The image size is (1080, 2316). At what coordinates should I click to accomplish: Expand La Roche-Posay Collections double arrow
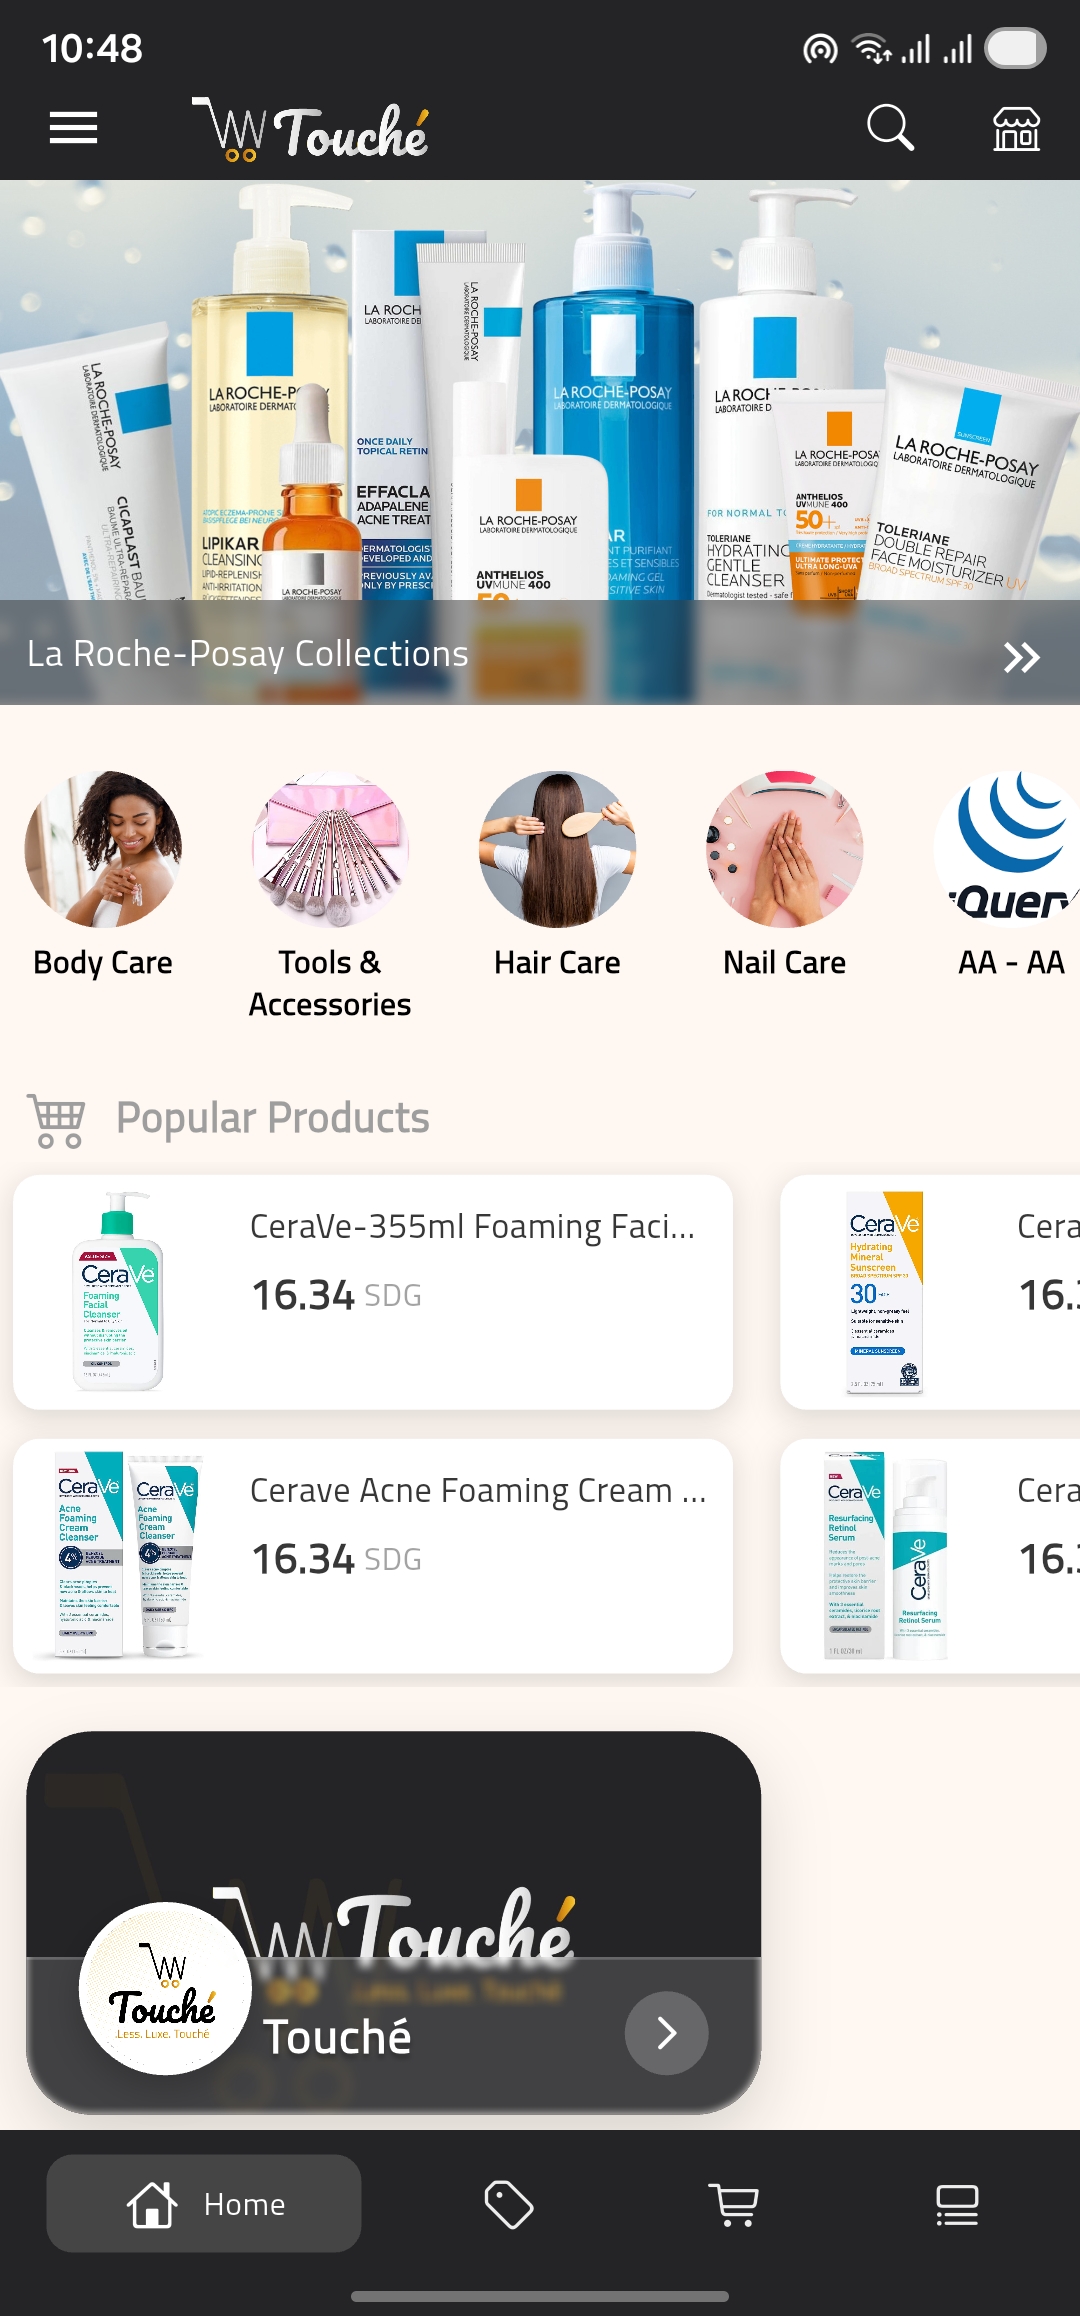pyautogui.click(x=1022, y=657)
